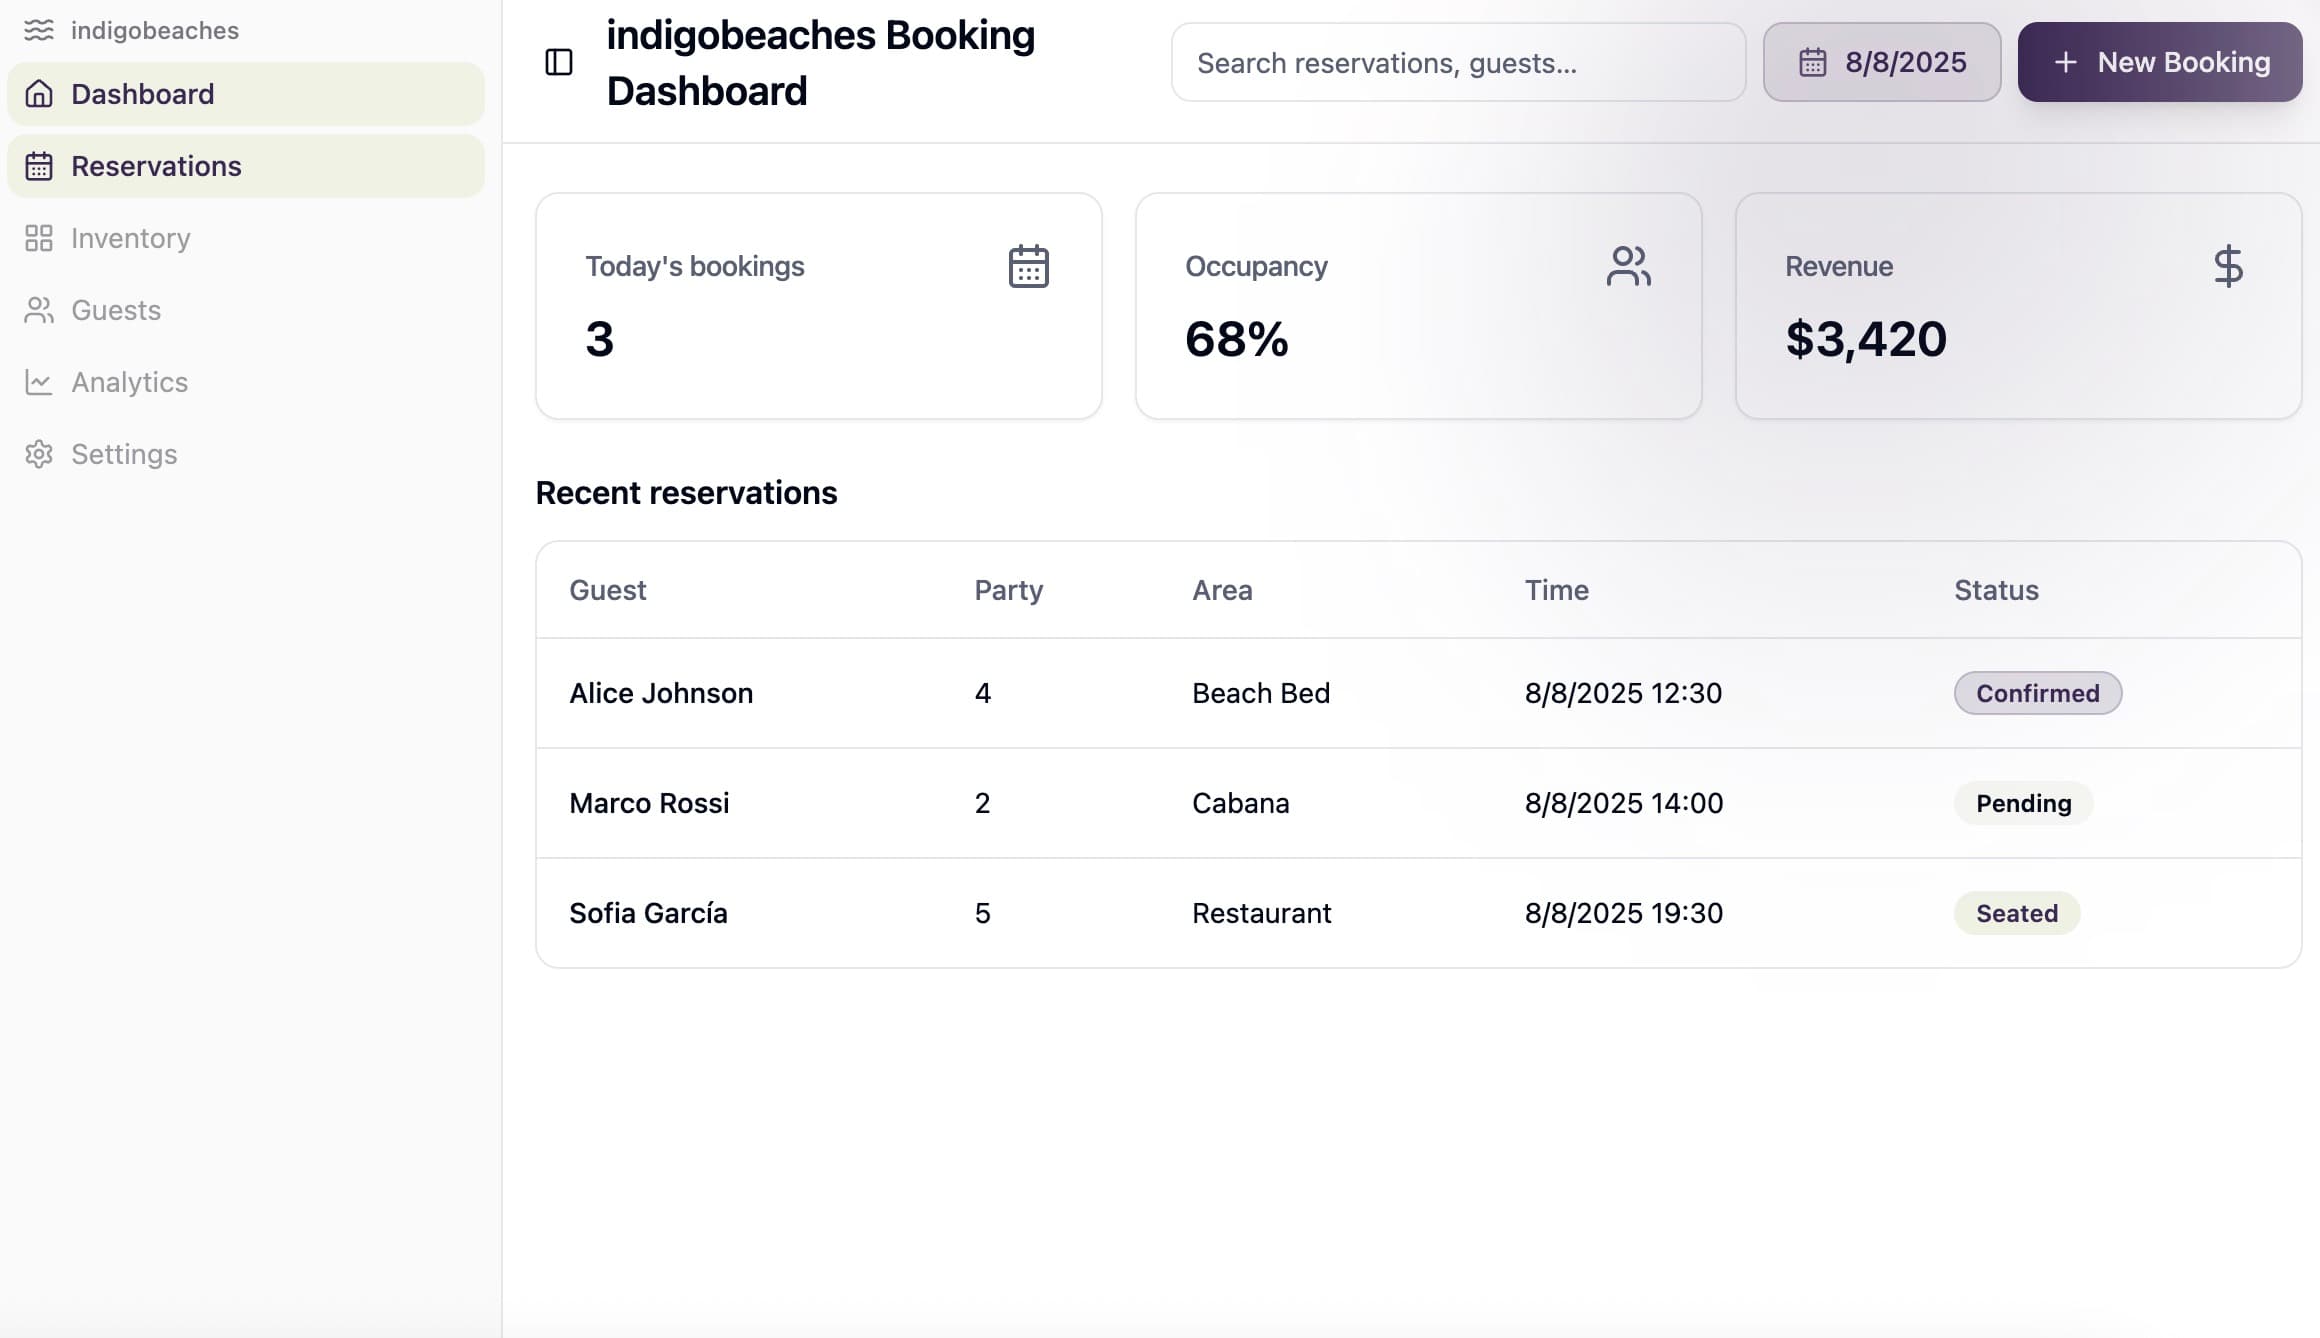Viewport: 2320px width, 1338px height.
Task: Click the 8/8/2025 19:30 time cell
Action: [1624, 913]
